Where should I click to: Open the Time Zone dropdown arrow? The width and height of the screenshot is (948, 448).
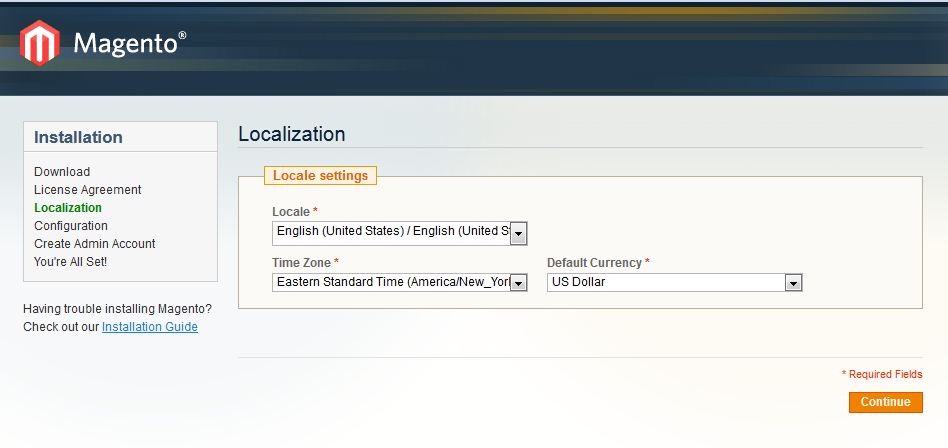click(518, 282)
